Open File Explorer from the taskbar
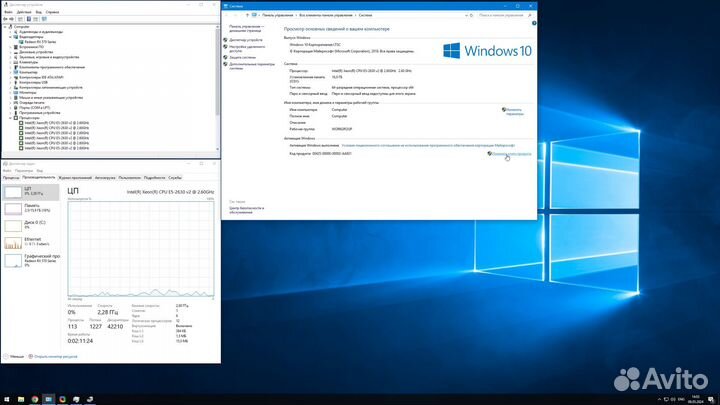Screen dimensions: 720x405 [x=21, y=399]
